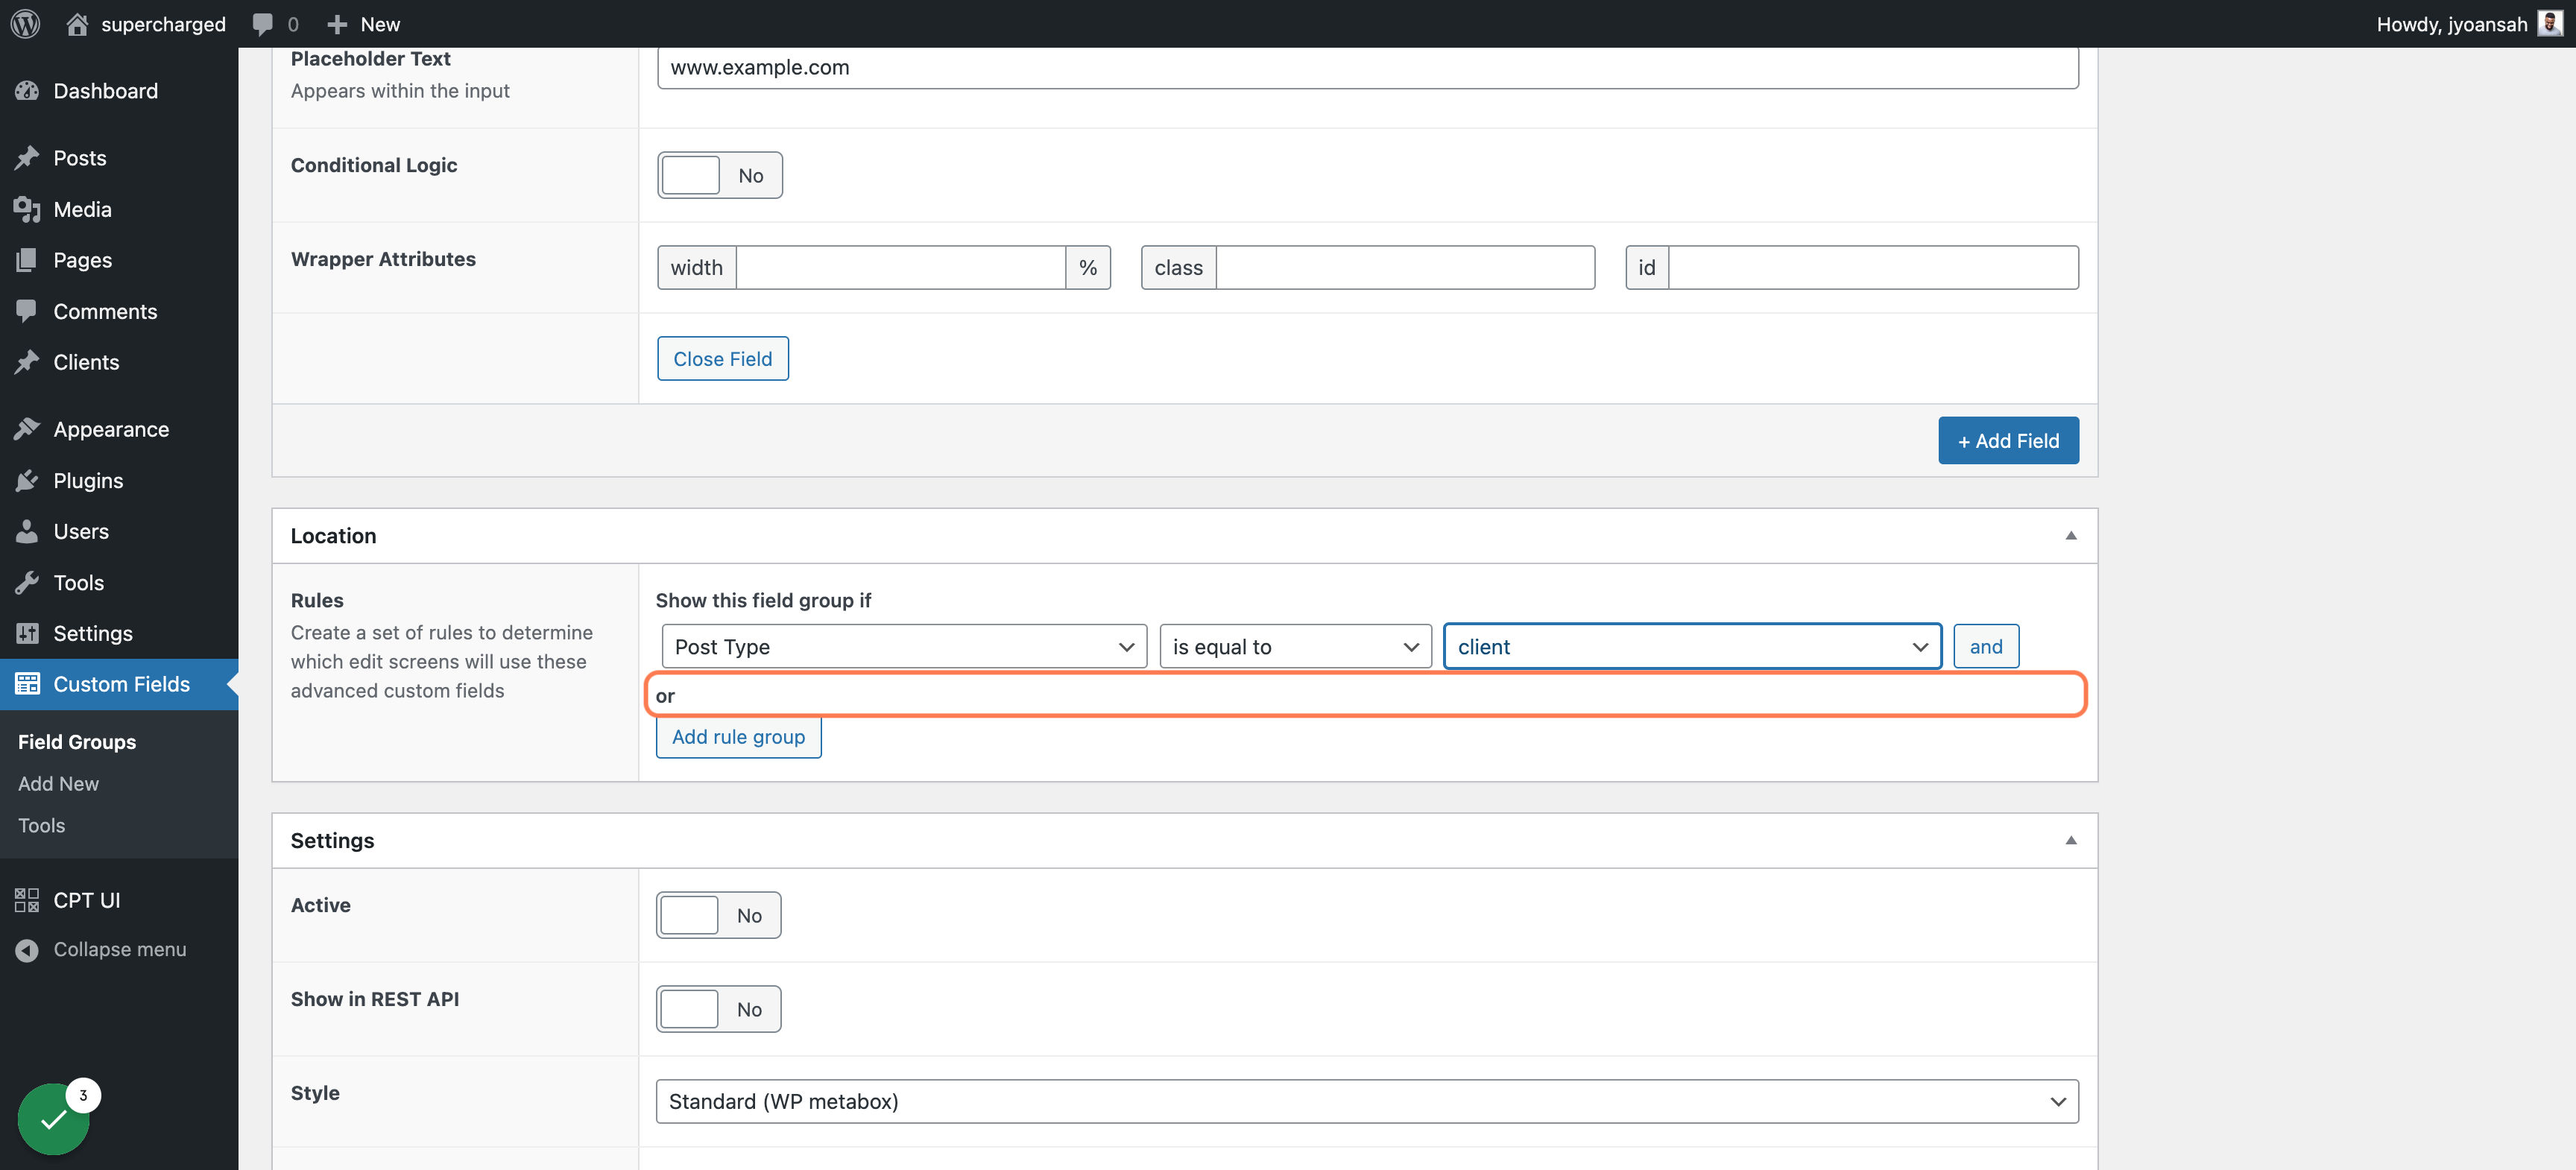
Task: Toggle the Active setting switch
Action: pos(718,915)
